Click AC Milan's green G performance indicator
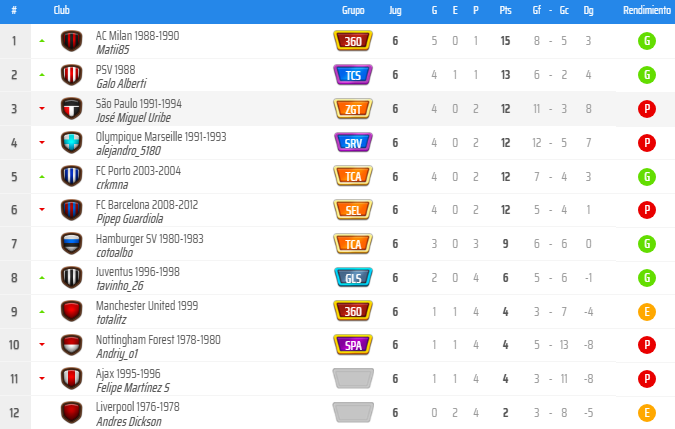Screen dimensions: 675x429 (x=647, y=41)
